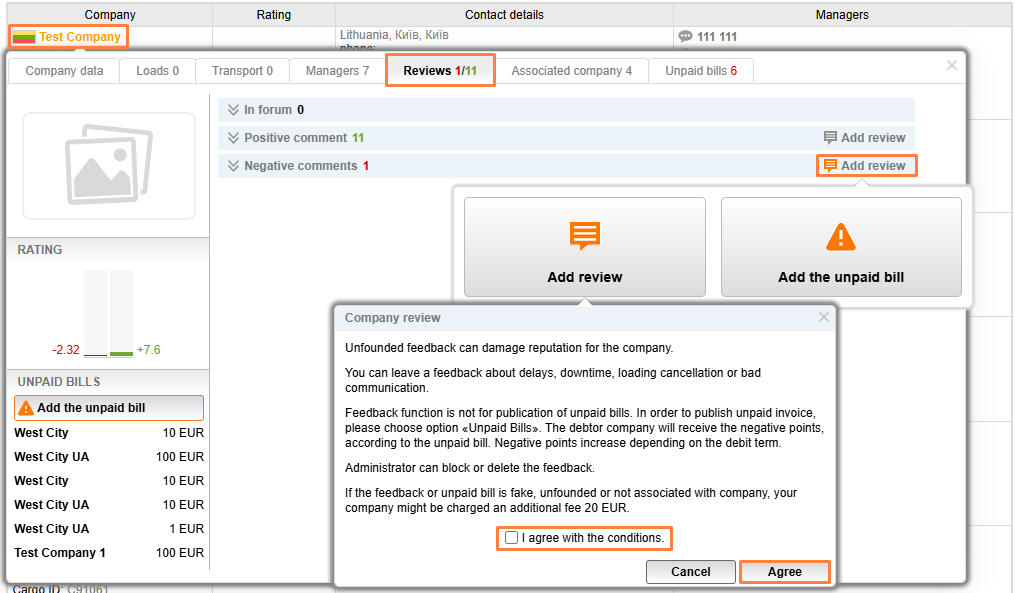Click the Lithuanian flag icon beside Test Company
The width and height of the screenshot is (1015, 593).
coord(24,37)
